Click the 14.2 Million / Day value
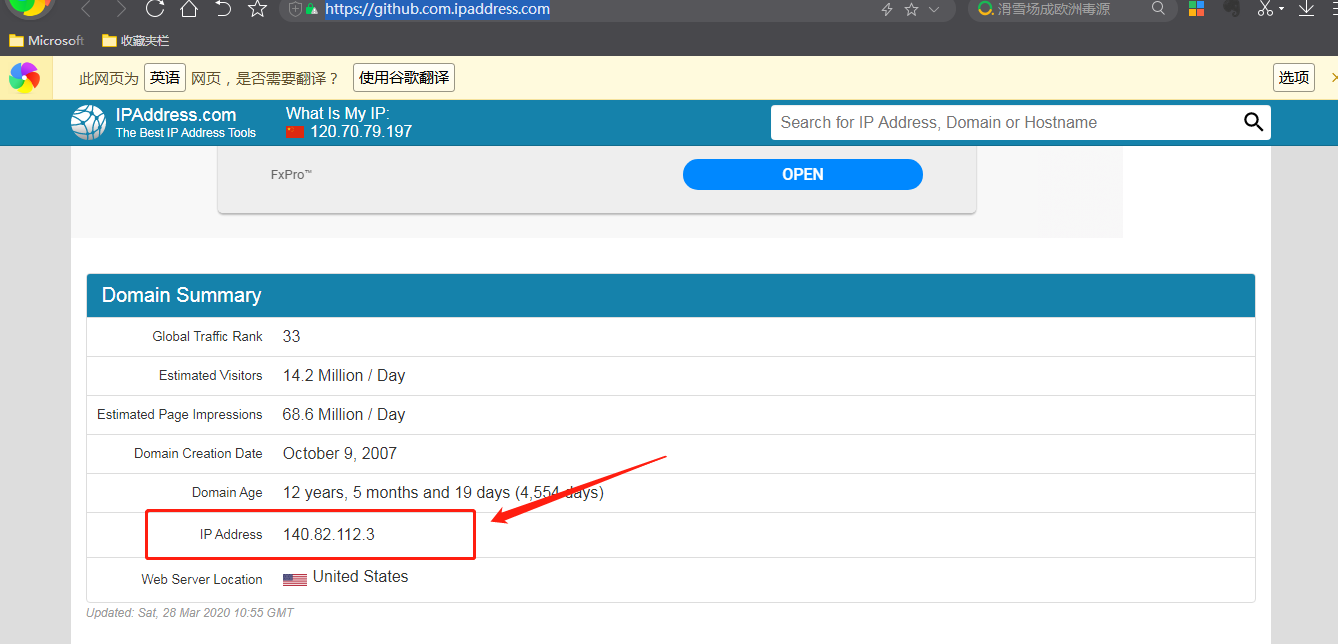1338x644 pixels. tap(344, 375)
